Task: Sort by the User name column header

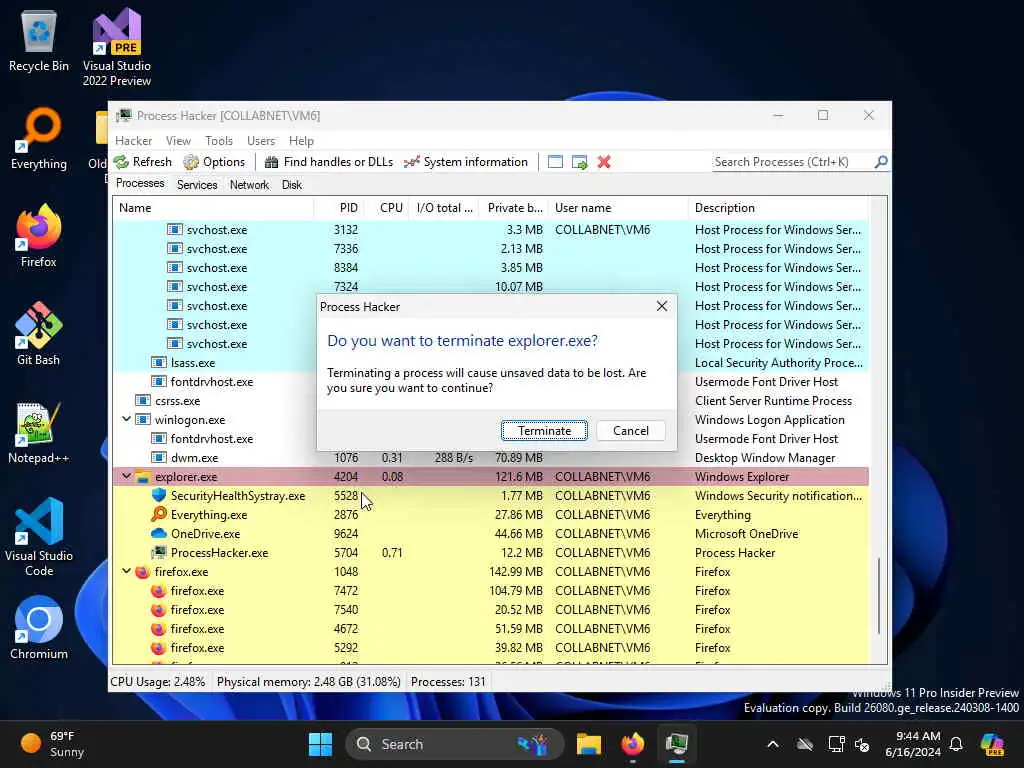Action: (x=618, y=208)
